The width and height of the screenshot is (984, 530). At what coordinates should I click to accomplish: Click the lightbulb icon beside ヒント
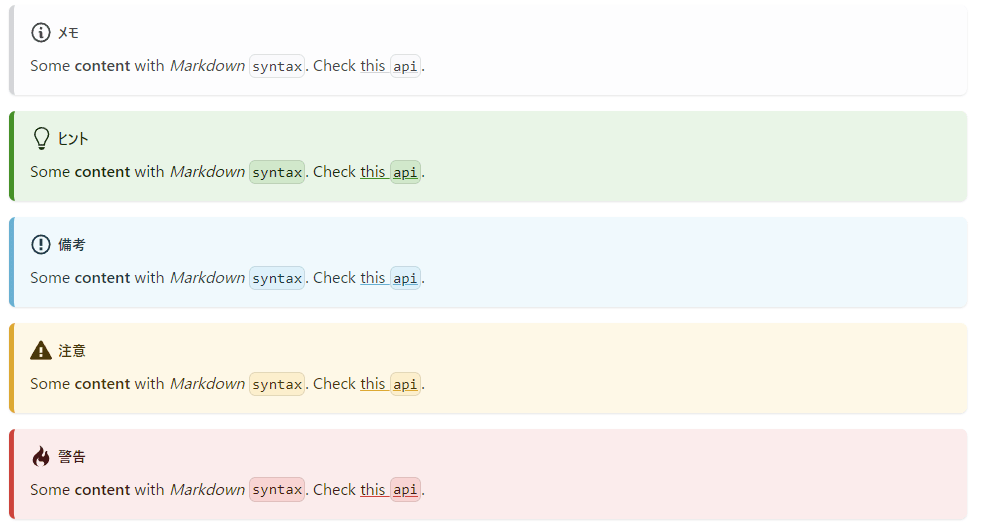click(41, 139)
